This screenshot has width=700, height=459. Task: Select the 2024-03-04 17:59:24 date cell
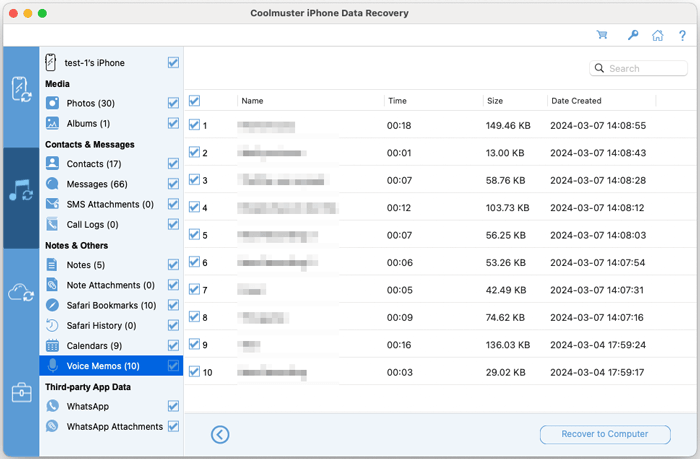pos(598,345)
